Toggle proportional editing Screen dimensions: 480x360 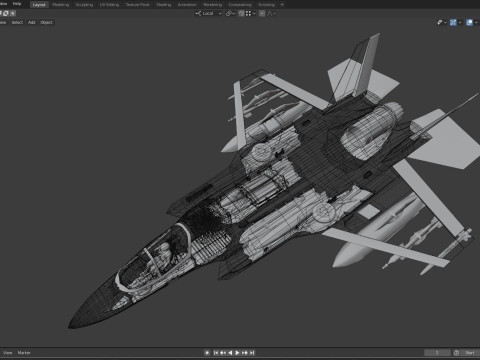click(262, 13)
